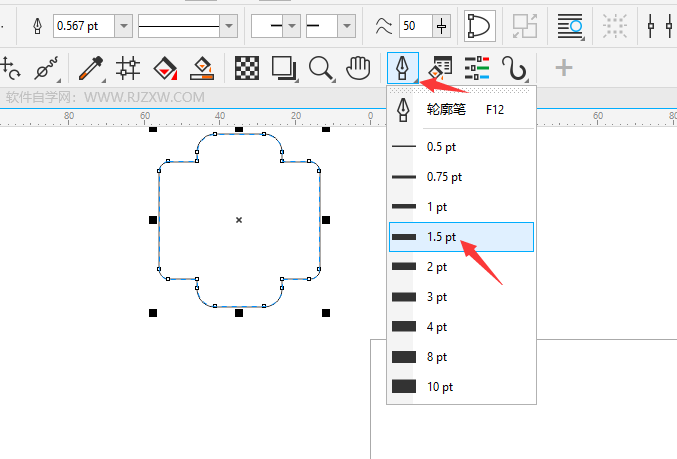Click the align nodes icon
This screenshot has width=677, height=459.
click(661, 26)
